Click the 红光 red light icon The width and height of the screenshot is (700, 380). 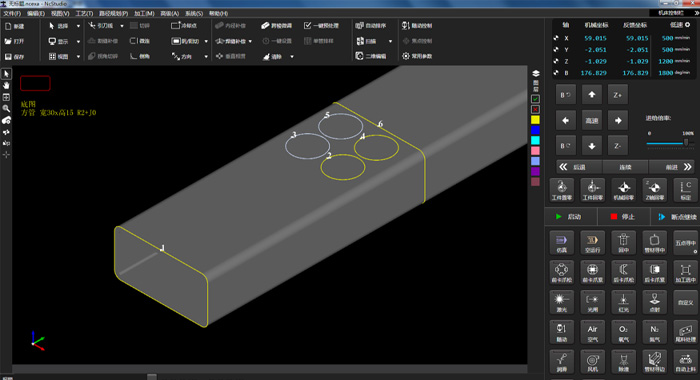pos(623,301)
